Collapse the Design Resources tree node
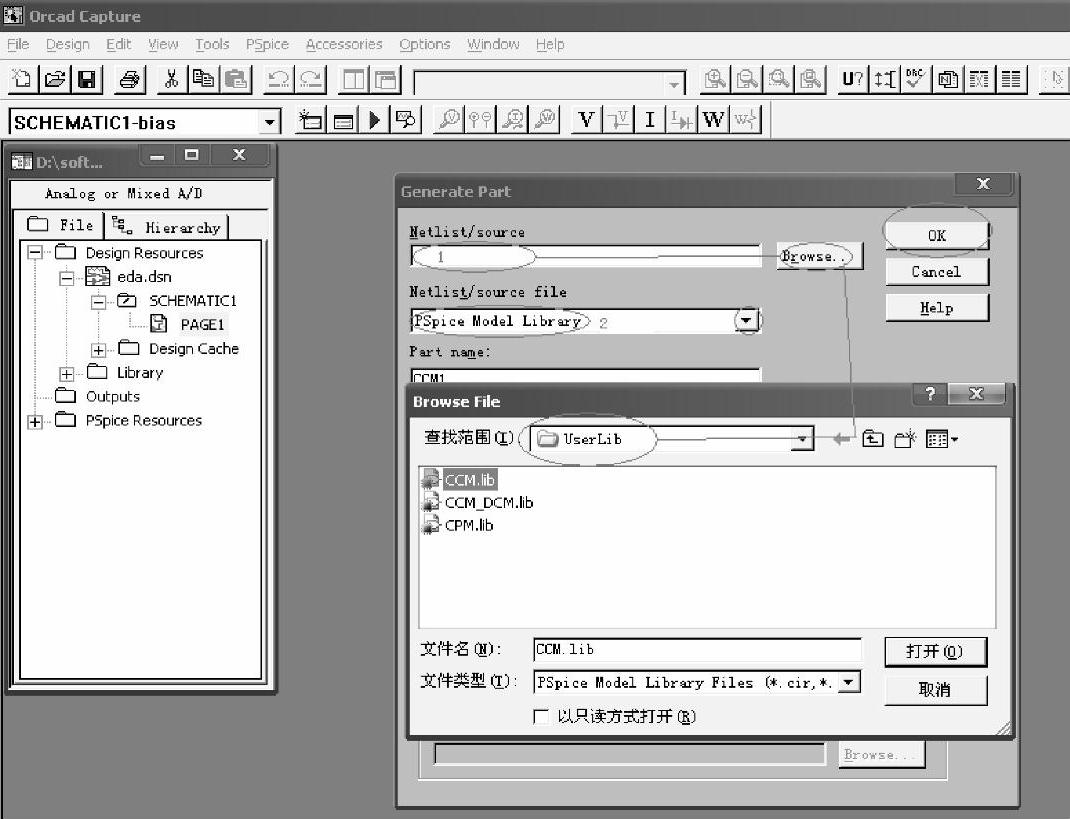 tap(35, 253)
